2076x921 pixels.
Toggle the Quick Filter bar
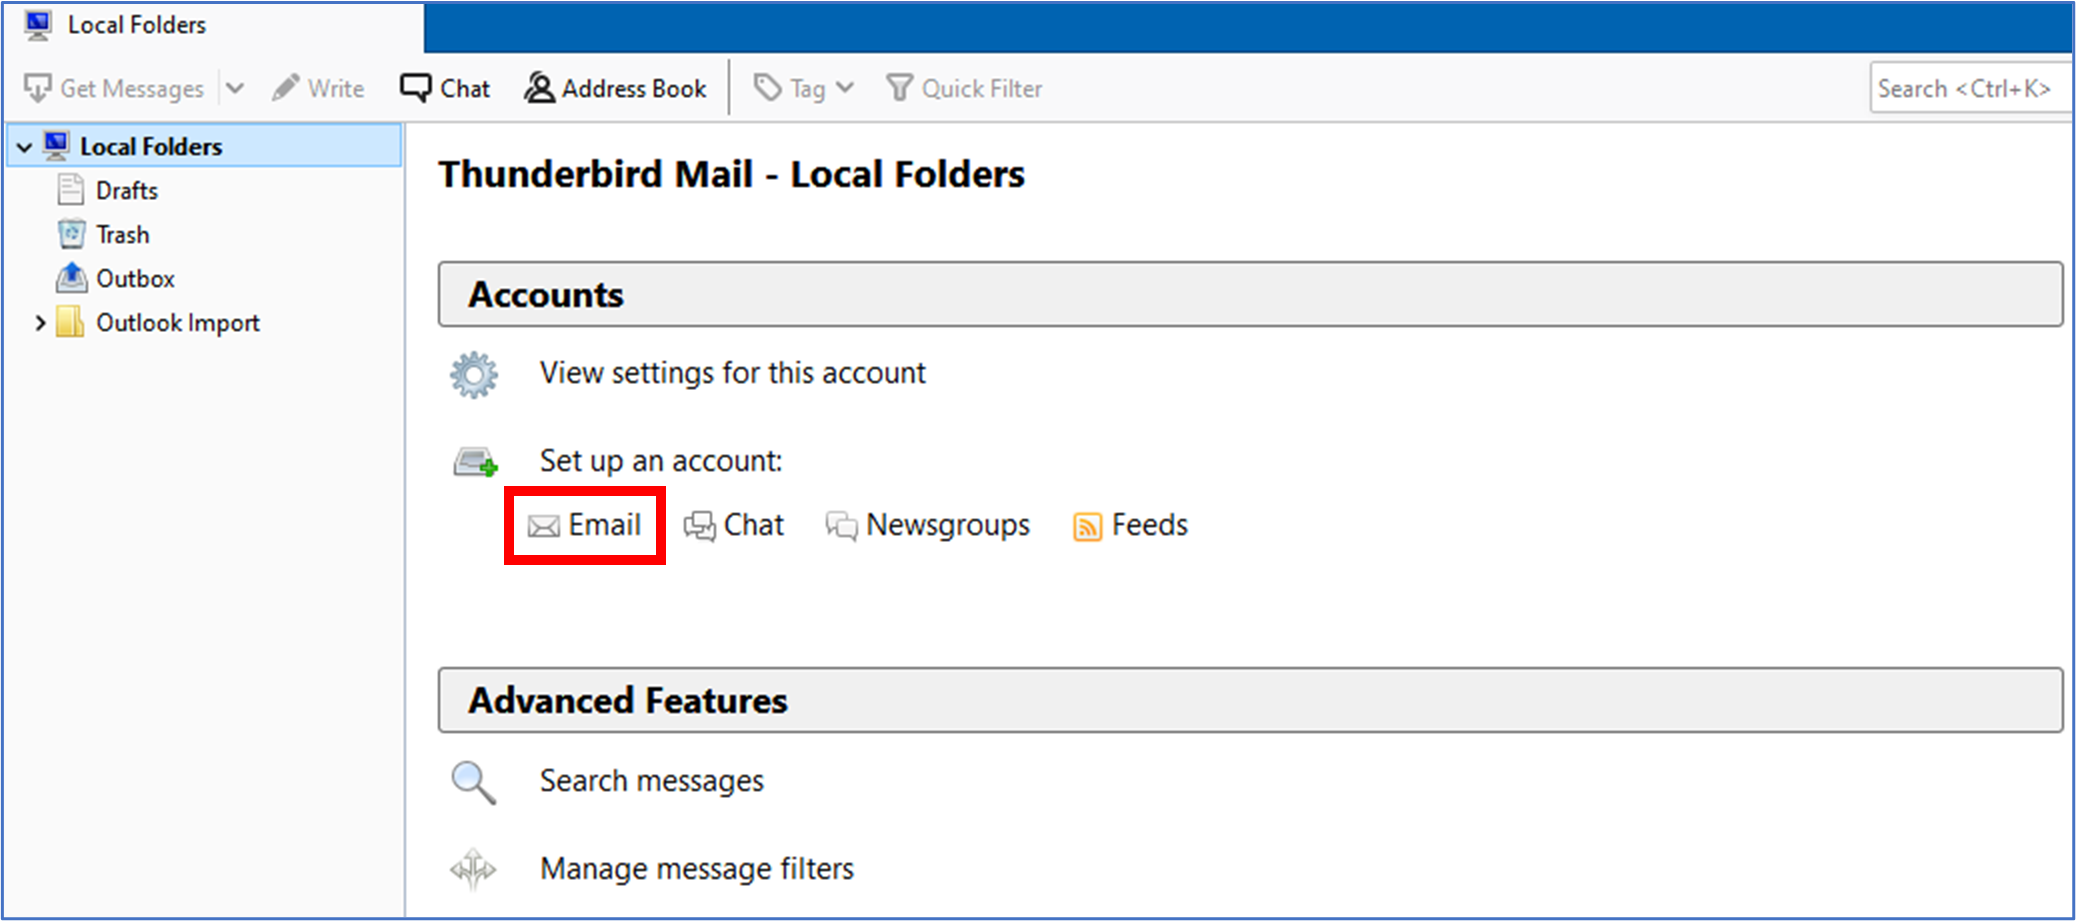click(x=964, y=89)
